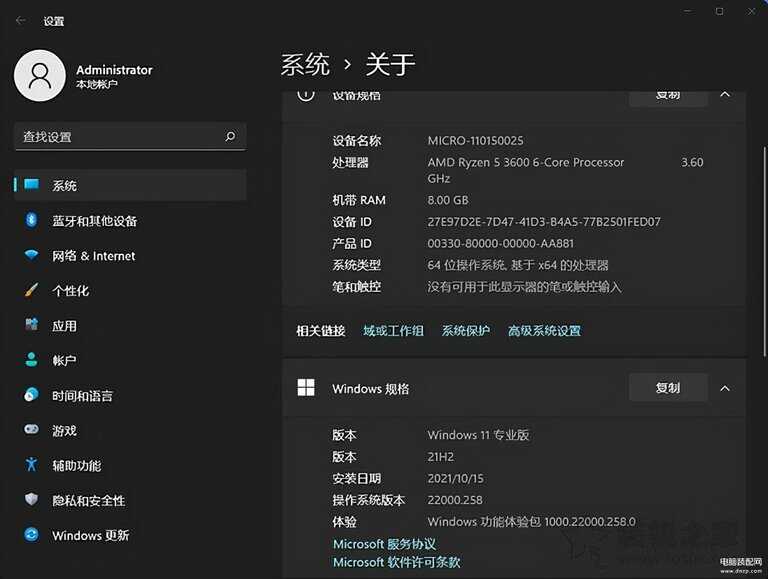Screen dimensions: 768x579
Task: Collapse the Windows 规格 section chevron
Action: (x=725, y=388)
